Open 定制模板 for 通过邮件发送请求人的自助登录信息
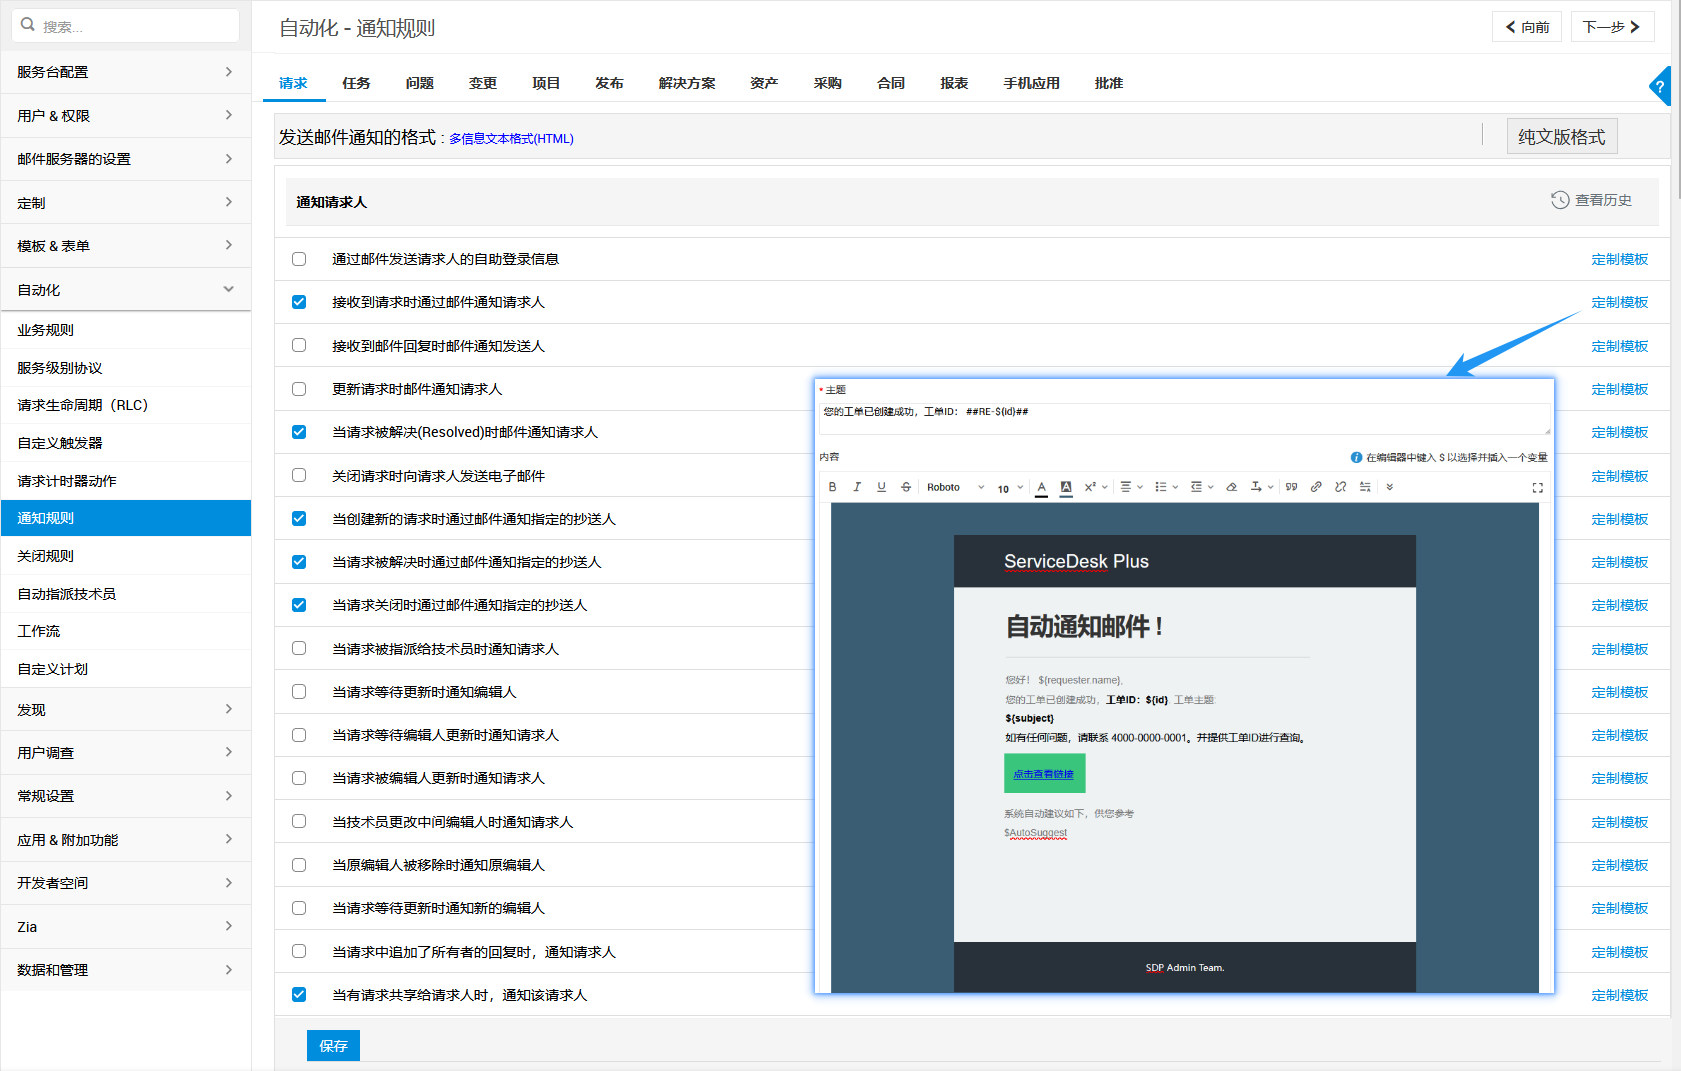1681x1071 pixels. pos(1620,259)
